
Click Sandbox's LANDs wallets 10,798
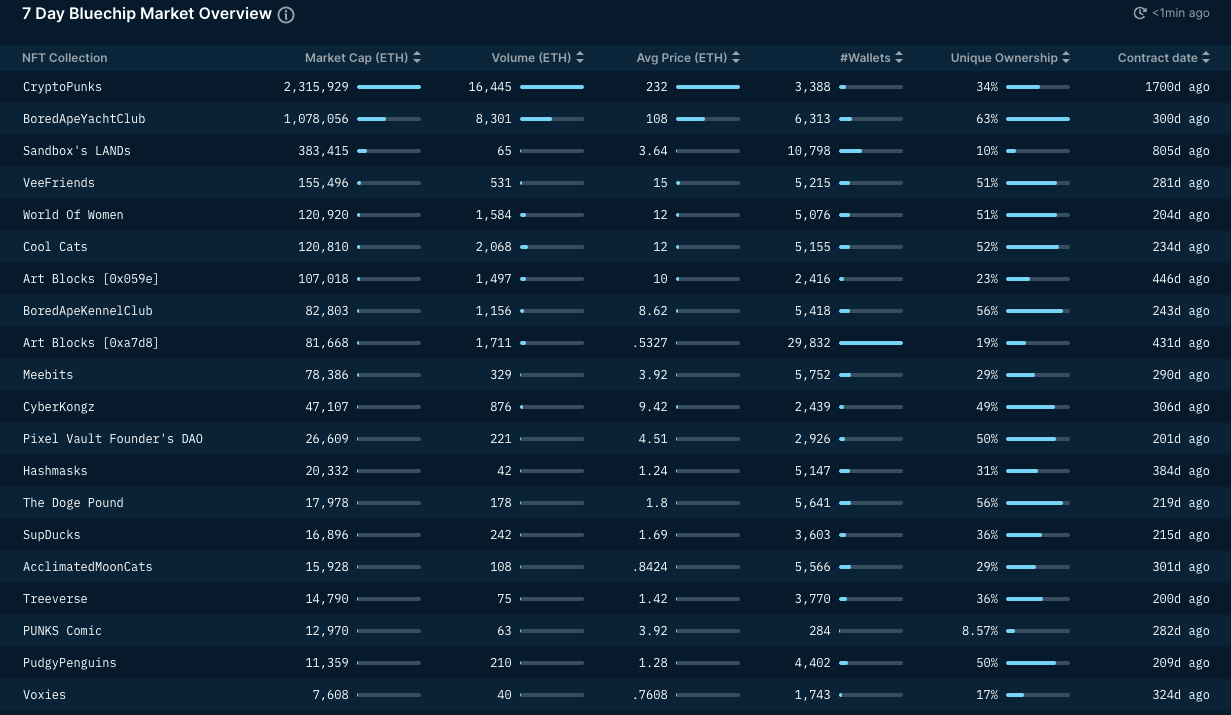point(810,151)
